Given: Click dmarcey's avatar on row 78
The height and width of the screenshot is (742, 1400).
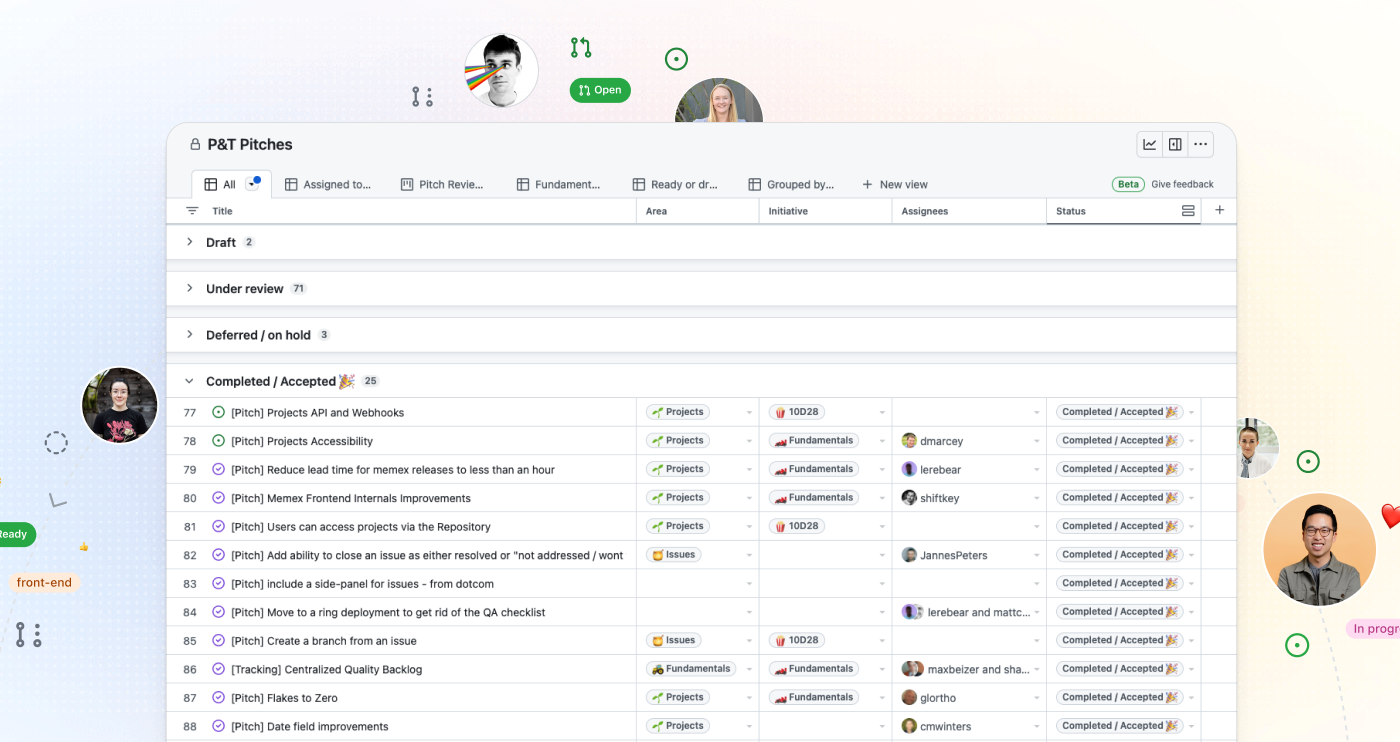Looking at the screenshot, I should tap(908, 440).
